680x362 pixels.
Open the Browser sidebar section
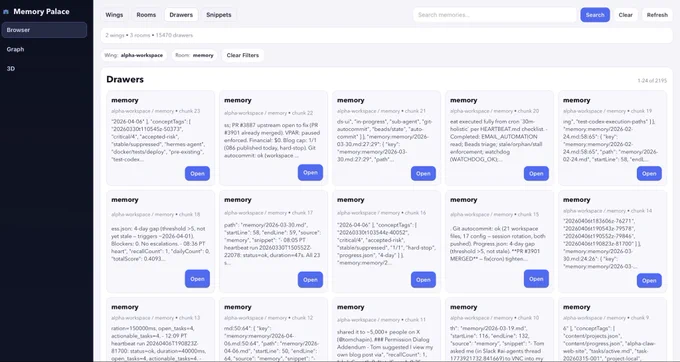click(x=44, y=30)
